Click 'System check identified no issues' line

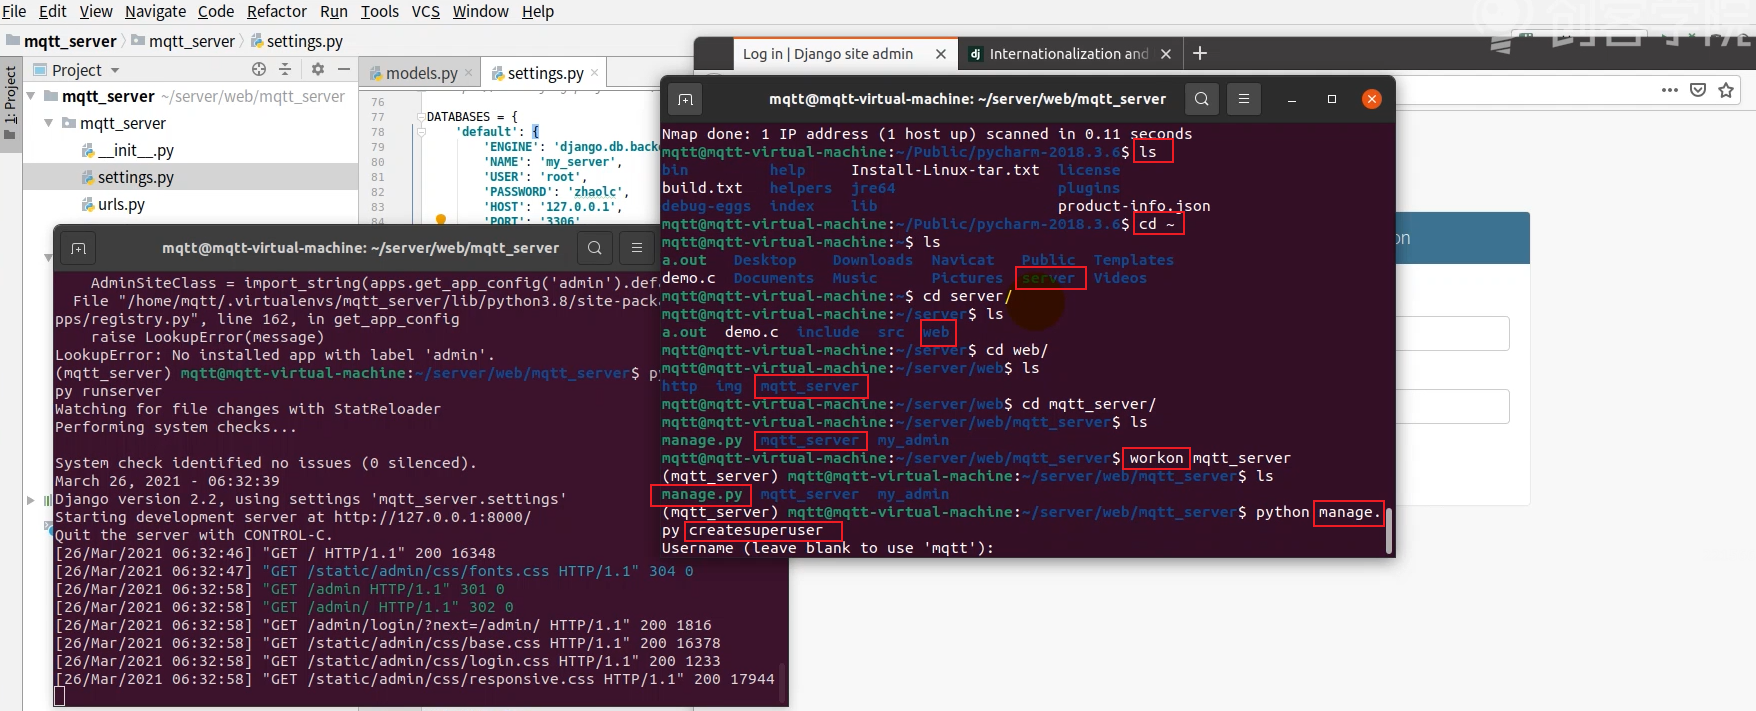(266, 463)
